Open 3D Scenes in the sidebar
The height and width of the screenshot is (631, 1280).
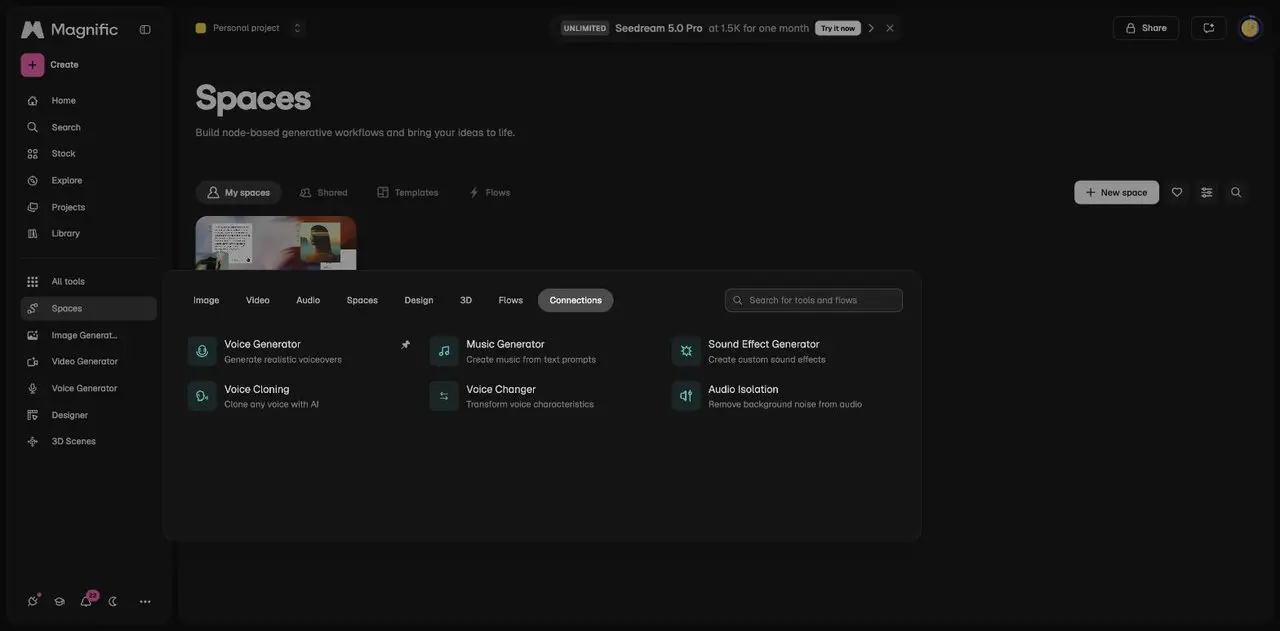tap(88, 441)
